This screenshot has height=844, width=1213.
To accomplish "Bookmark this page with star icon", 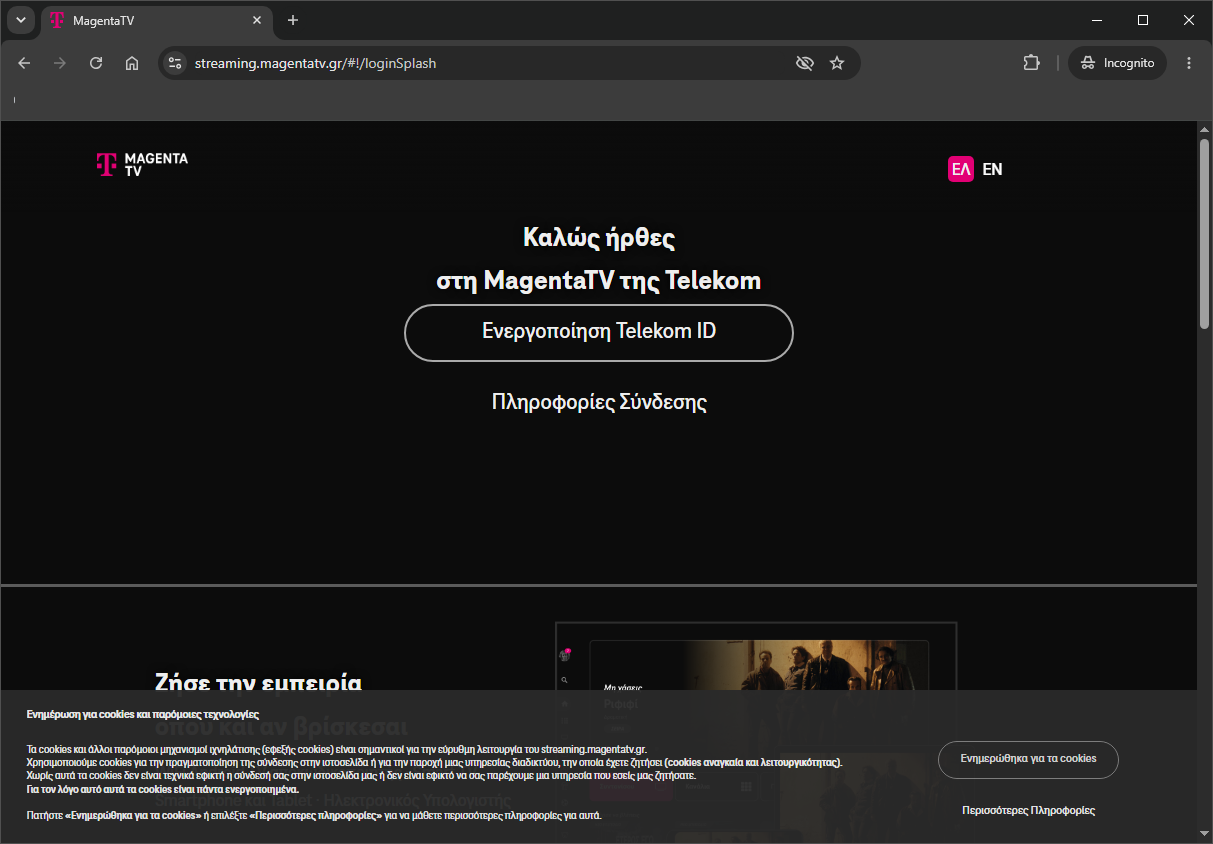I will pyautogui.click(x=837, y=63).
